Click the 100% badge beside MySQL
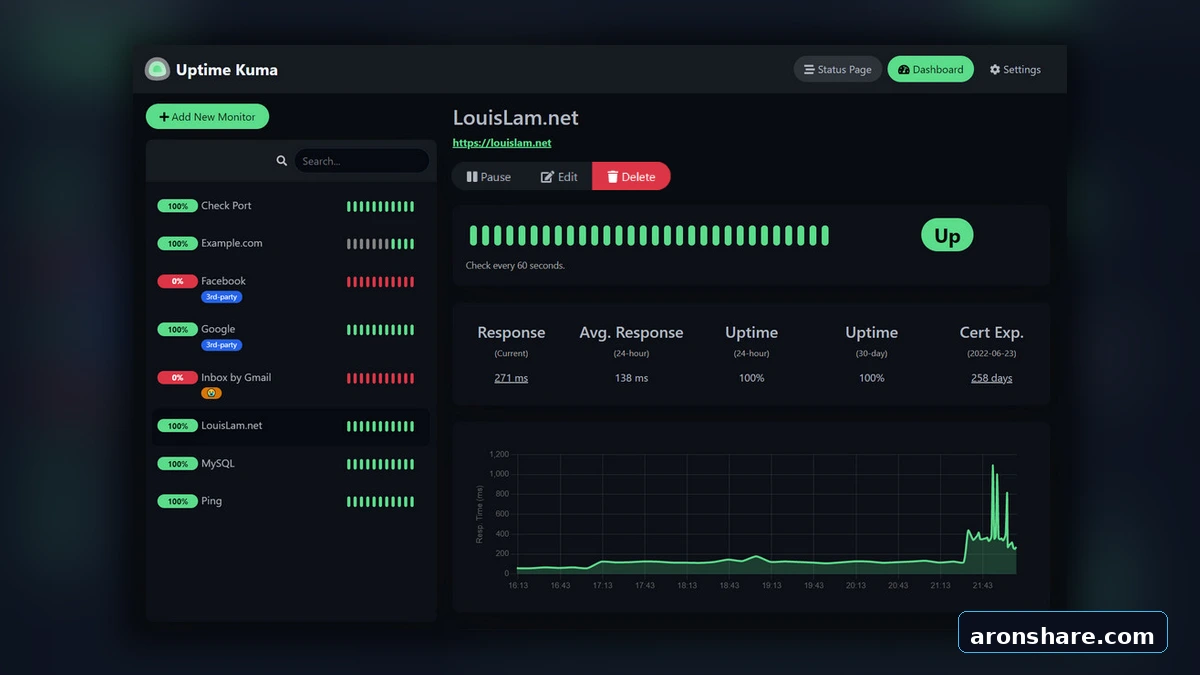The image size is (1200, 675). click(177, 464)
